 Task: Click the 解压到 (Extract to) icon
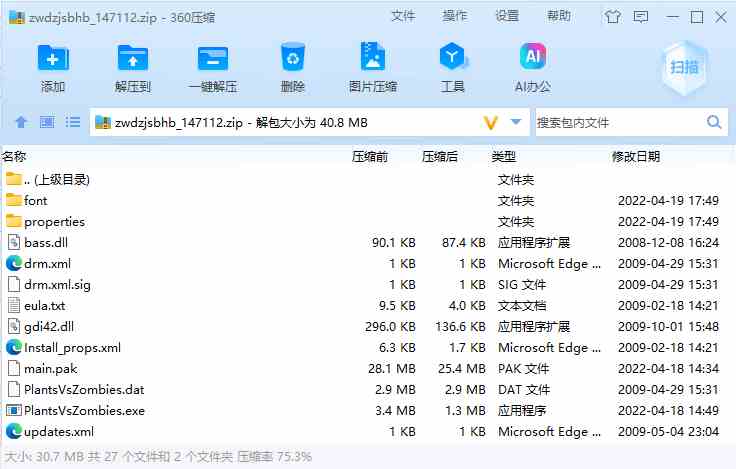point(133,58)
